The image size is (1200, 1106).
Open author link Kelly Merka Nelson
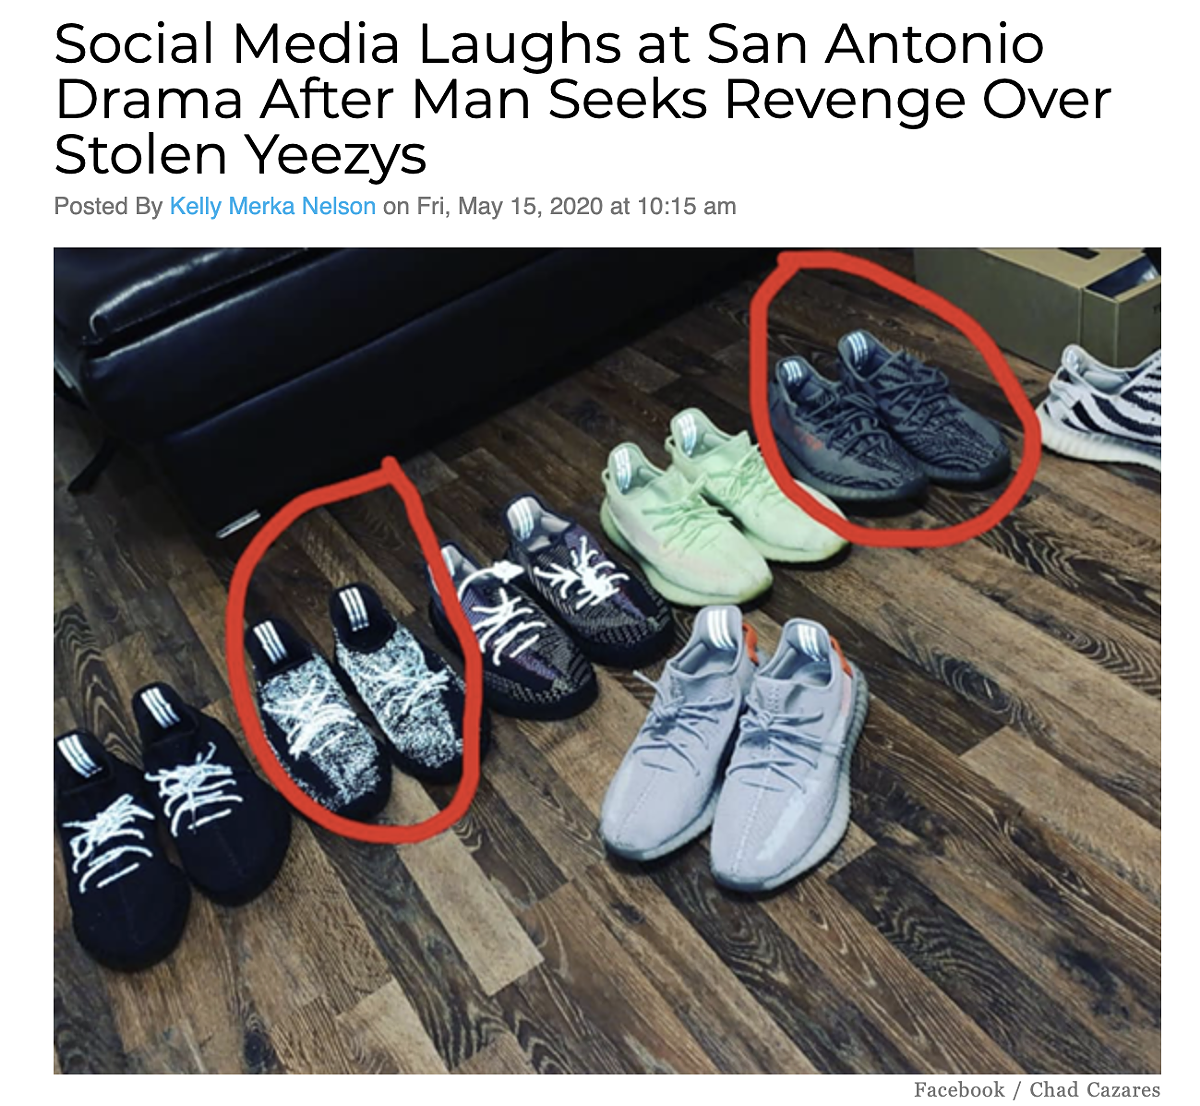tap(272, 207)
